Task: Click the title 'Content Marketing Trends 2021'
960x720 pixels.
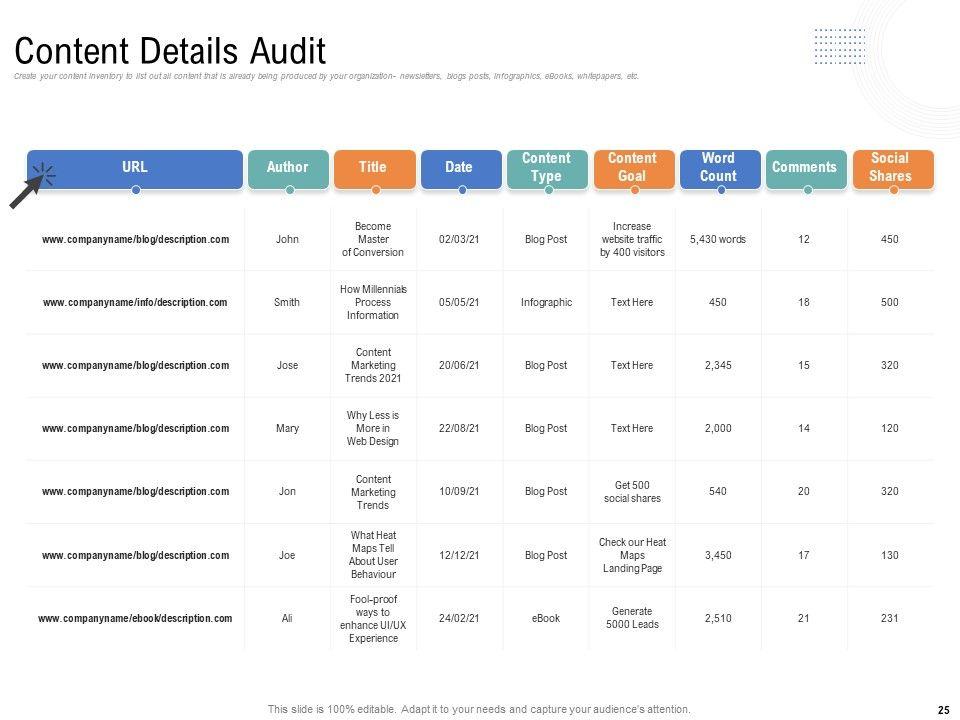Action: click(x=373, y=366)
